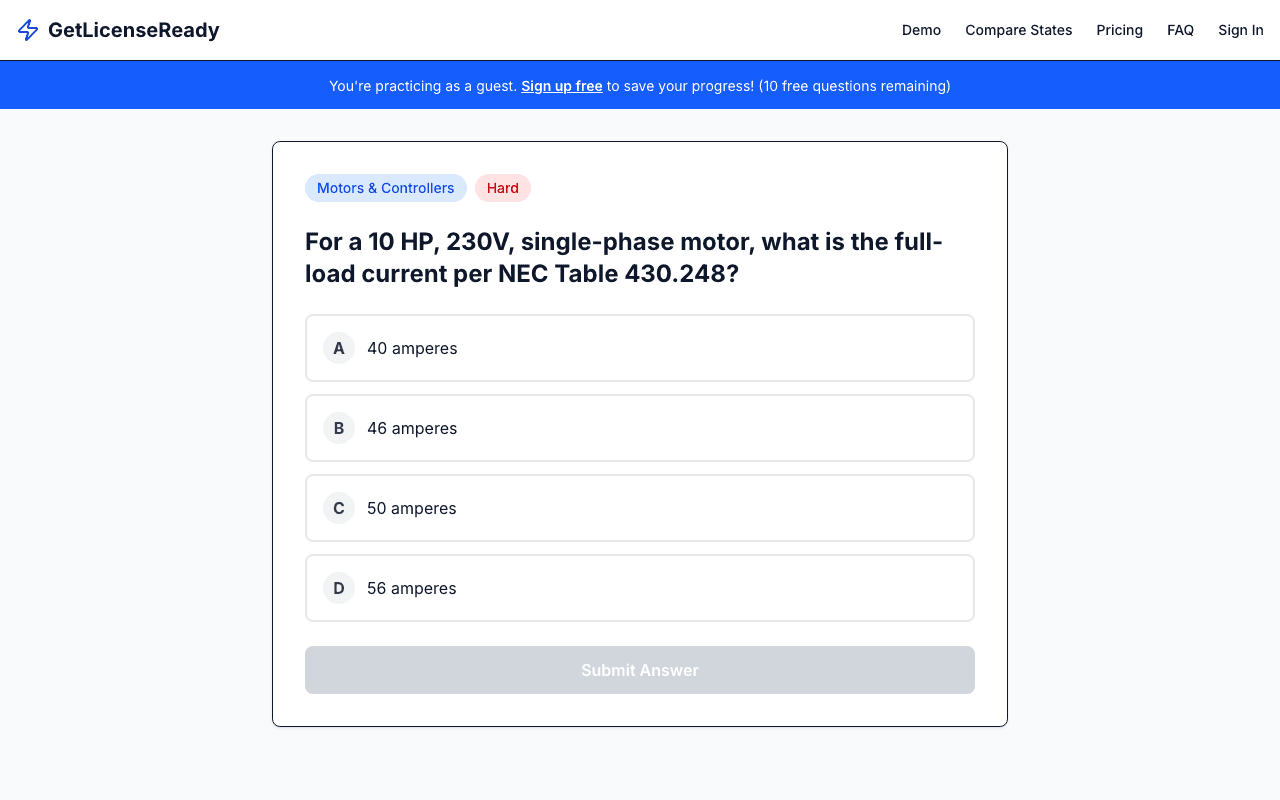
Task: Open the FAQ page
Action: 1180,30
